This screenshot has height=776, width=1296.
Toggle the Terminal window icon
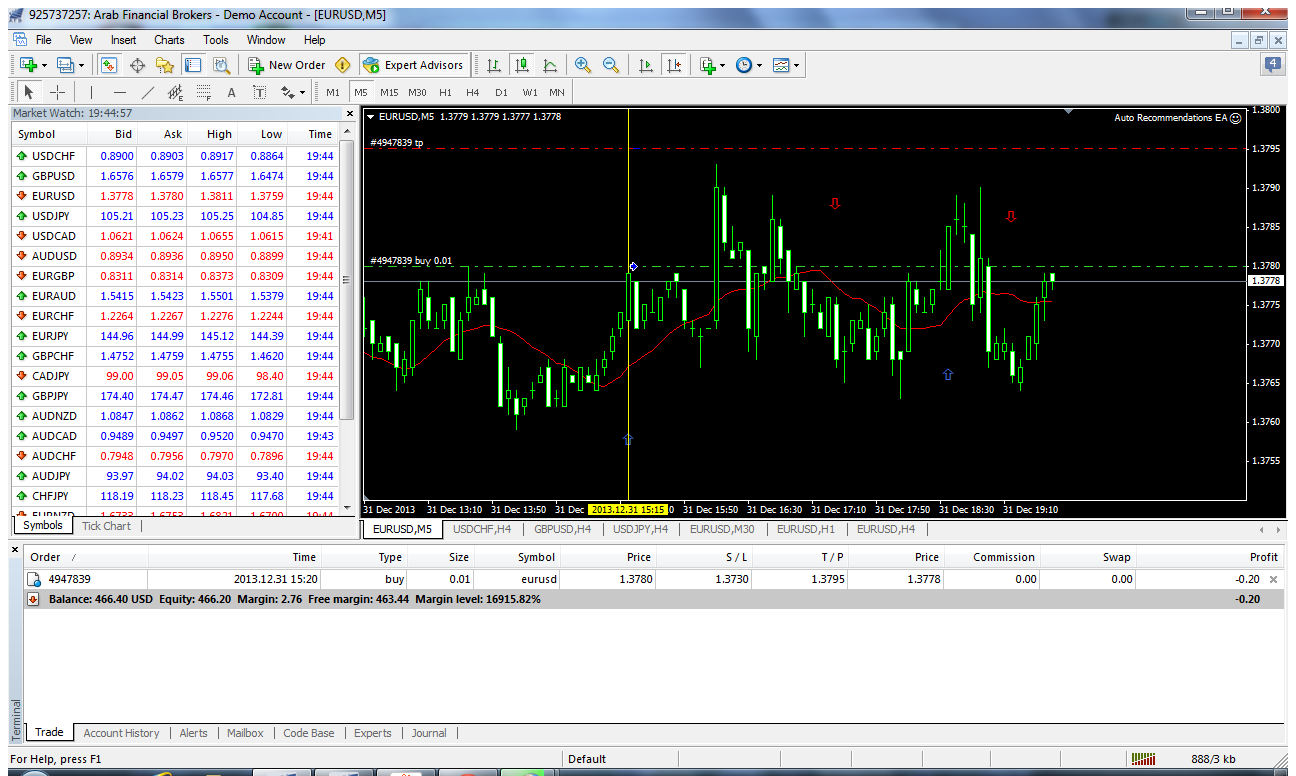click(x=193, y=65)
